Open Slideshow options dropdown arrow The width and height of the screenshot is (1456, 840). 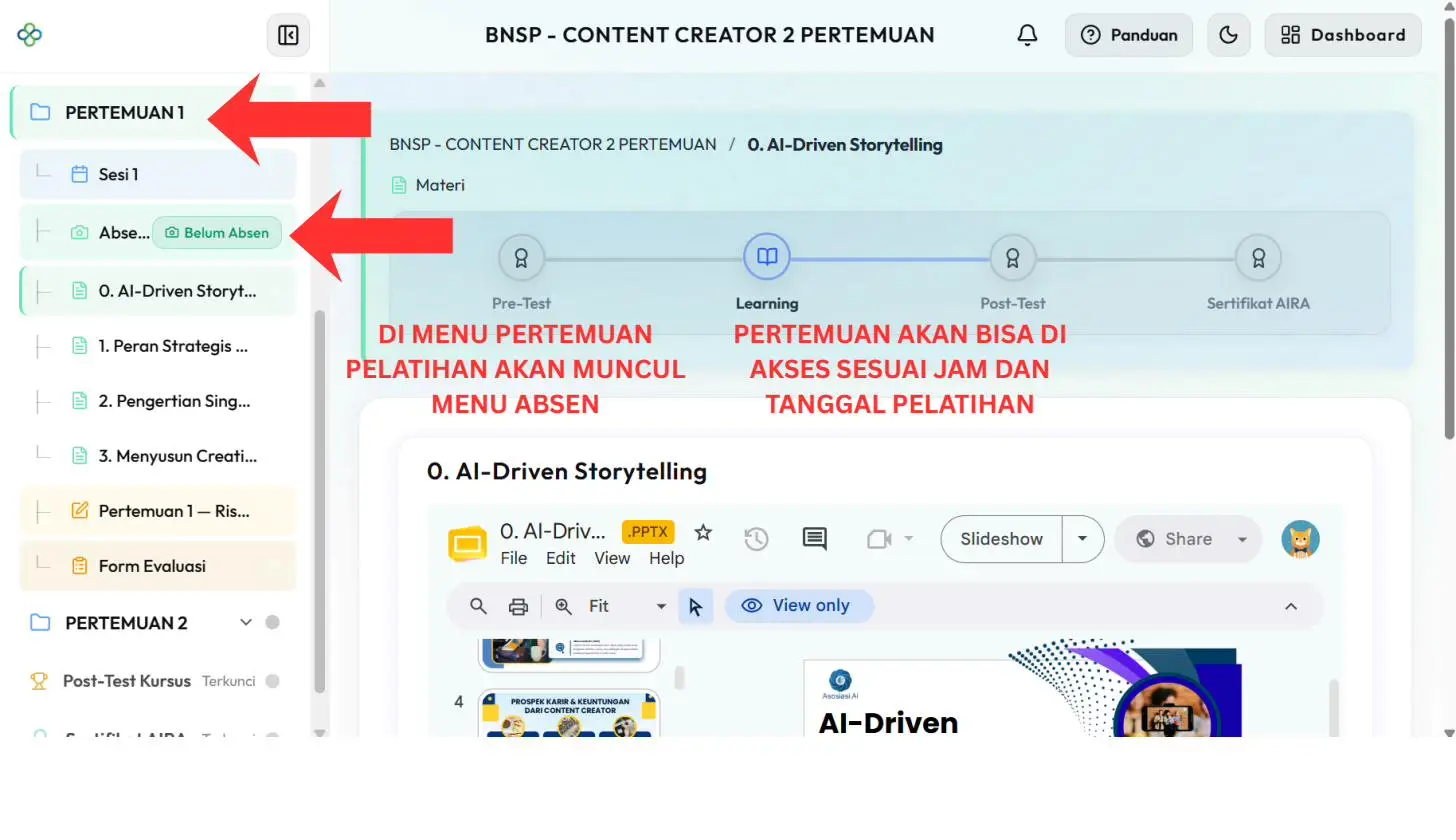1083,539
